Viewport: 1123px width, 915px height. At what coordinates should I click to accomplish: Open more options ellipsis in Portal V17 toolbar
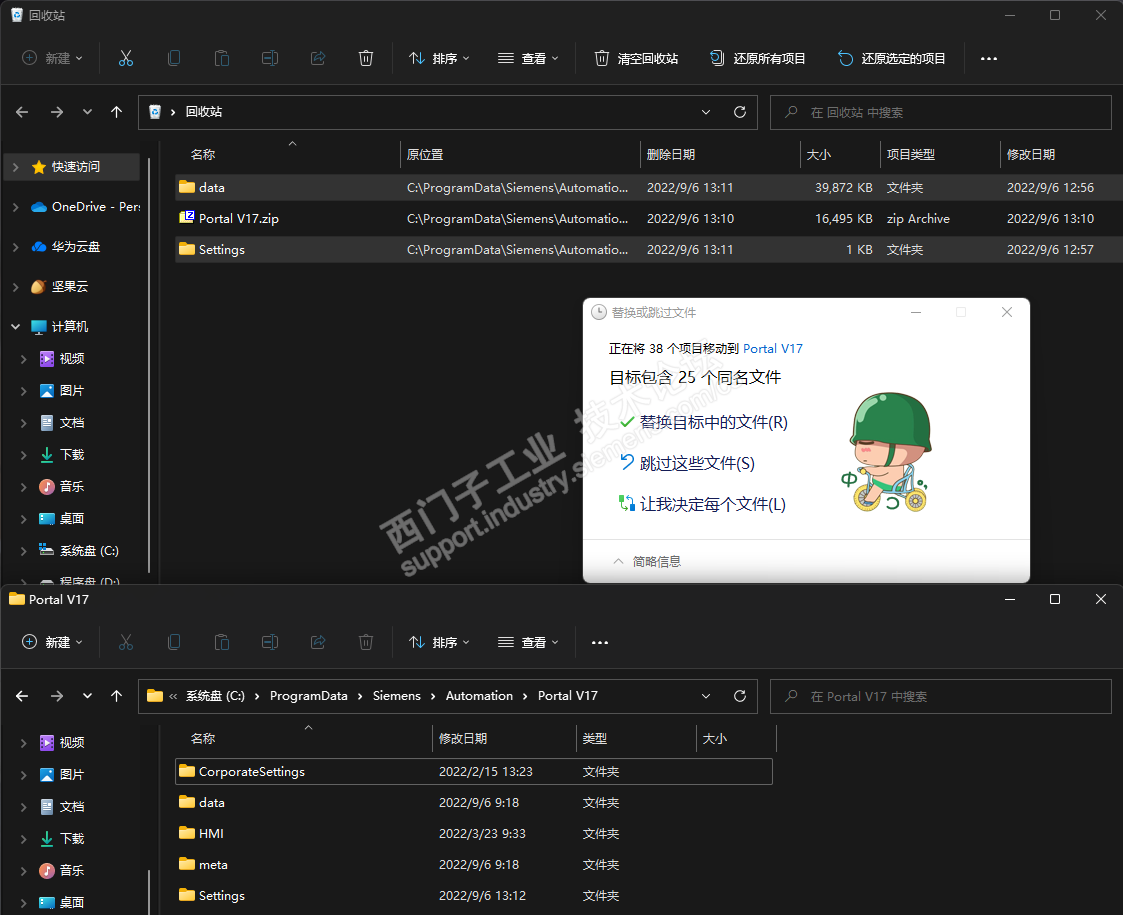click(600, 643)
